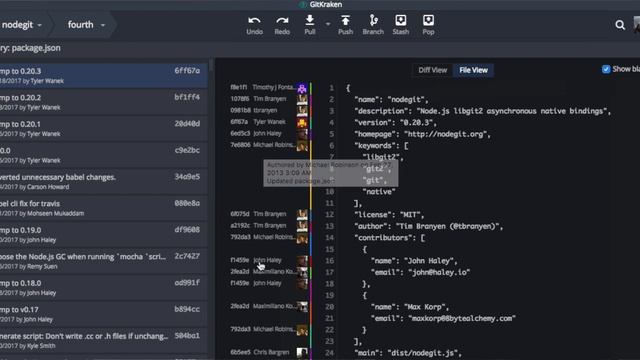Switch to the File View tab
The image size is (640, 360).
(473, 70)
